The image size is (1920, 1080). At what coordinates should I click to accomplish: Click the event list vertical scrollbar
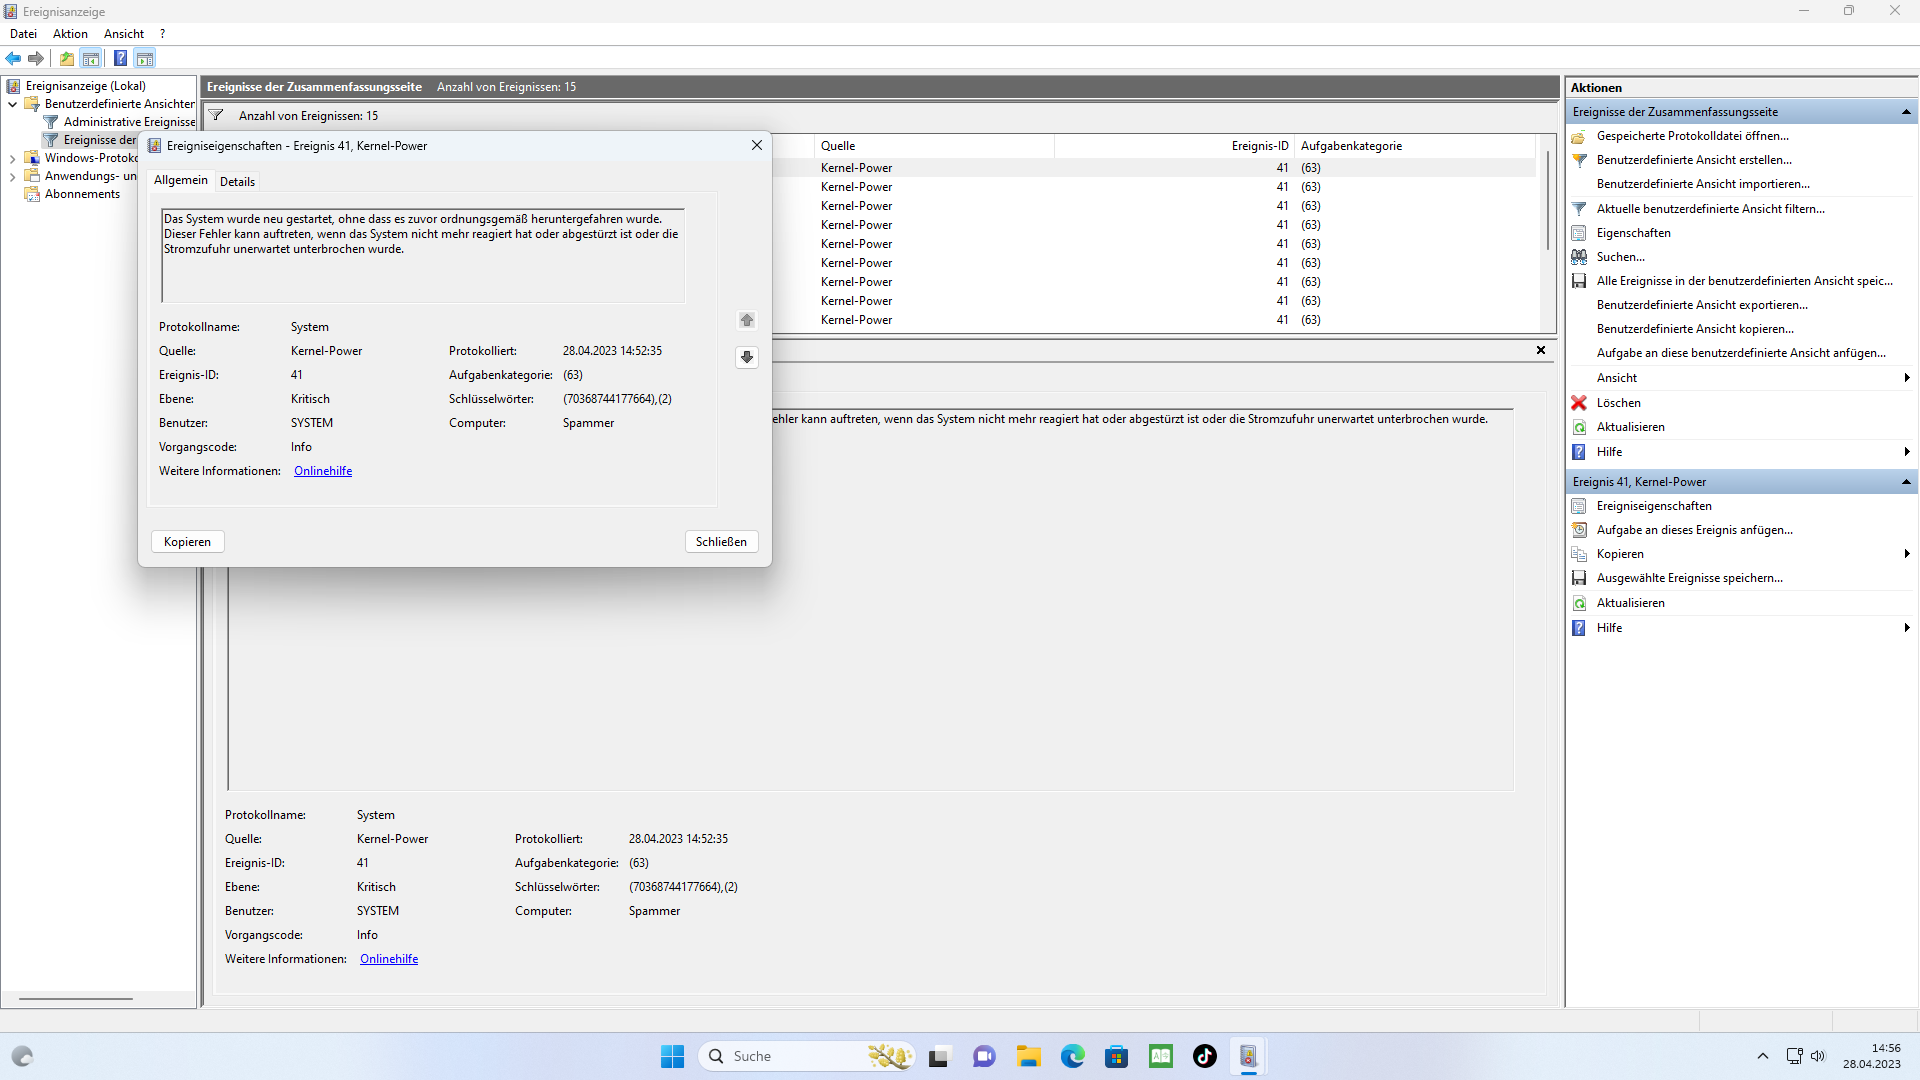[1547, 200]
